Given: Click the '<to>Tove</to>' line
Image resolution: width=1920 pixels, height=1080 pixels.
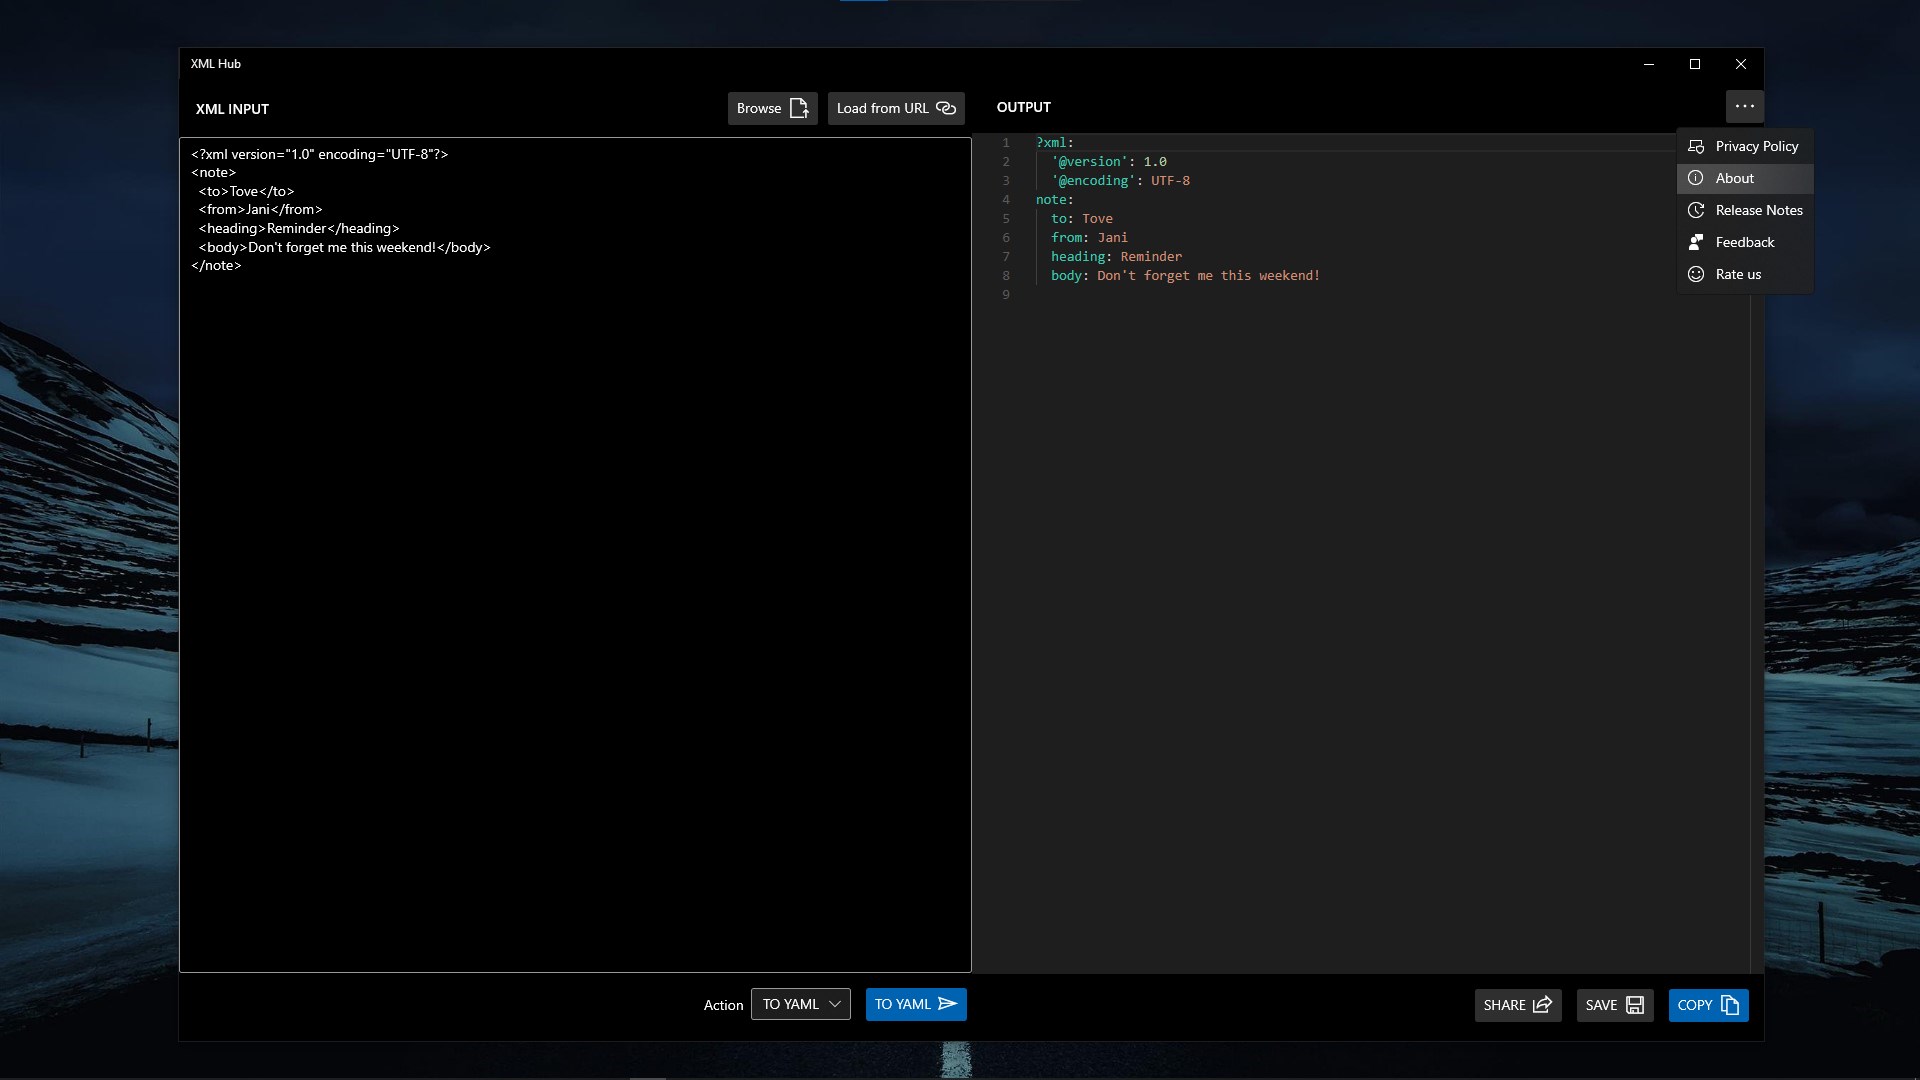Looking at the screenshot, I should (246, 191).
